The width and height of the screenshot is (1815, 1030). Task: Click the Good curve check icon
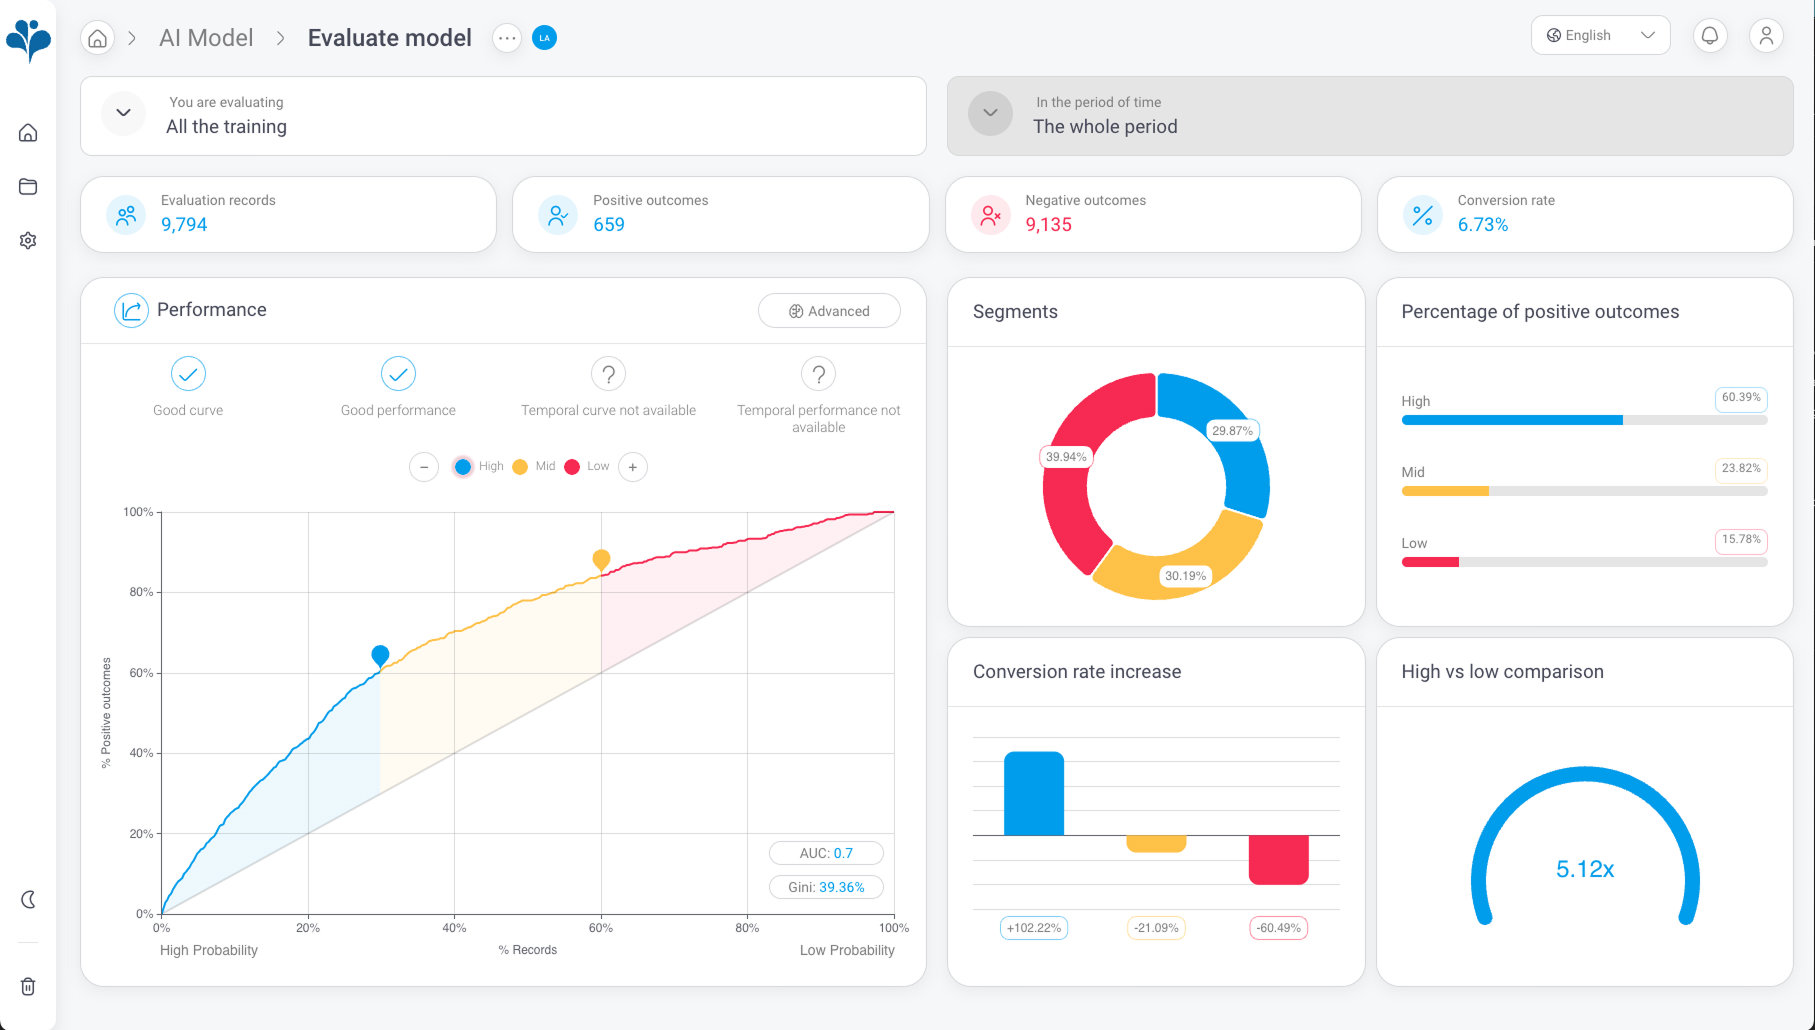[x=188, y=374]
